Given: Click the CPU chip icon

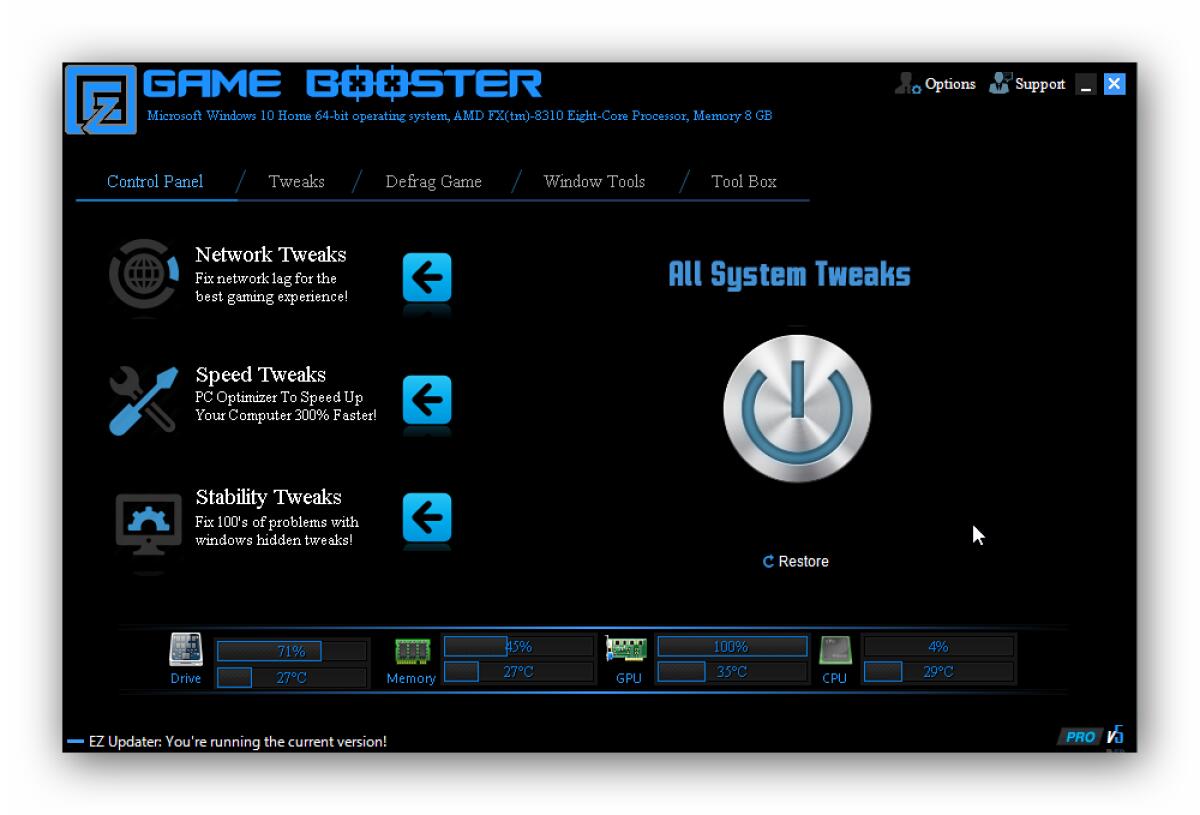Looking at the screenshot, I should click(x=833, y=651).
